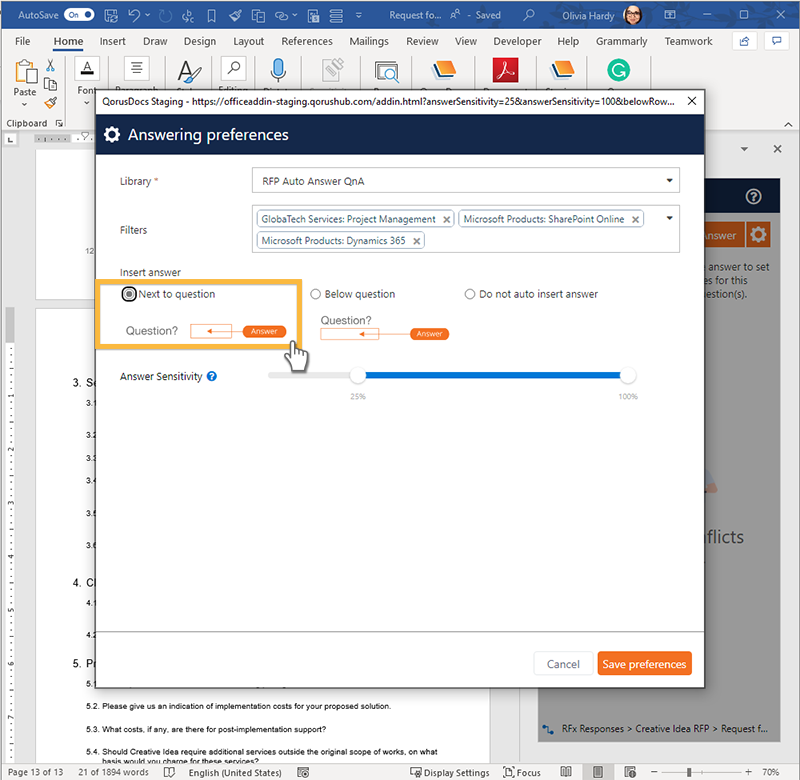Select the 'Below question' radio button
The width and height of the screenshot is (800, 780).
[316, 294]
